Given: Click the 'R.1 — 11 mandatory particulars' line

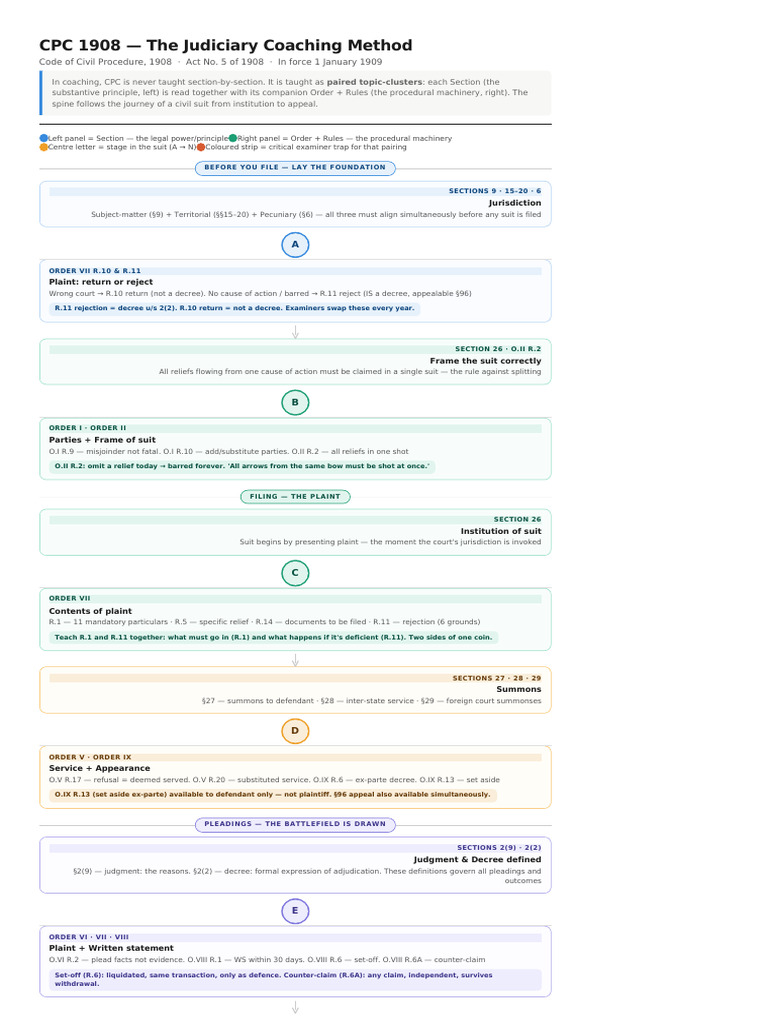Looking at the screenshot, I should tap(264, 622).
